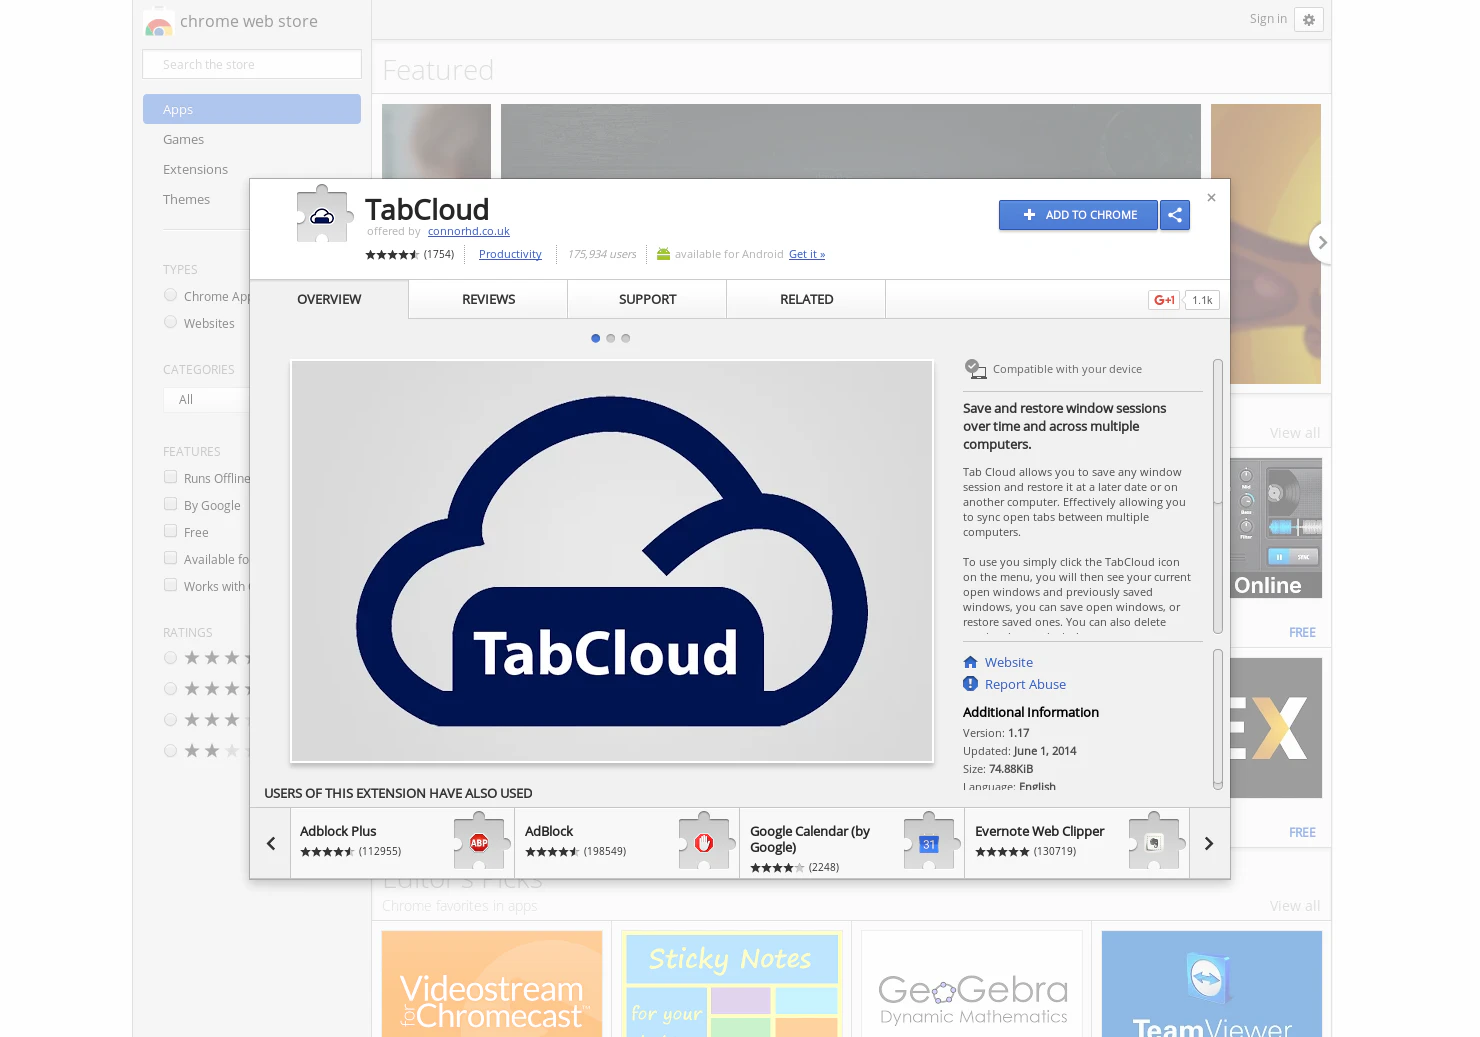
Task: Select the Chrome Apps type radio button
Action: click(x=171, y=295)
